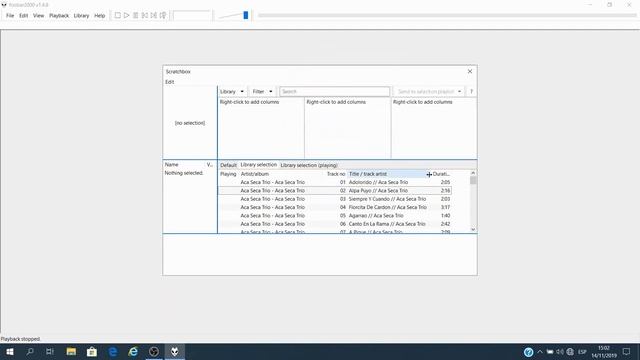The height and width of the screenshot is (360, 640).
Task: Select track 02 Alpa Puyo
Action: (335, 191)
